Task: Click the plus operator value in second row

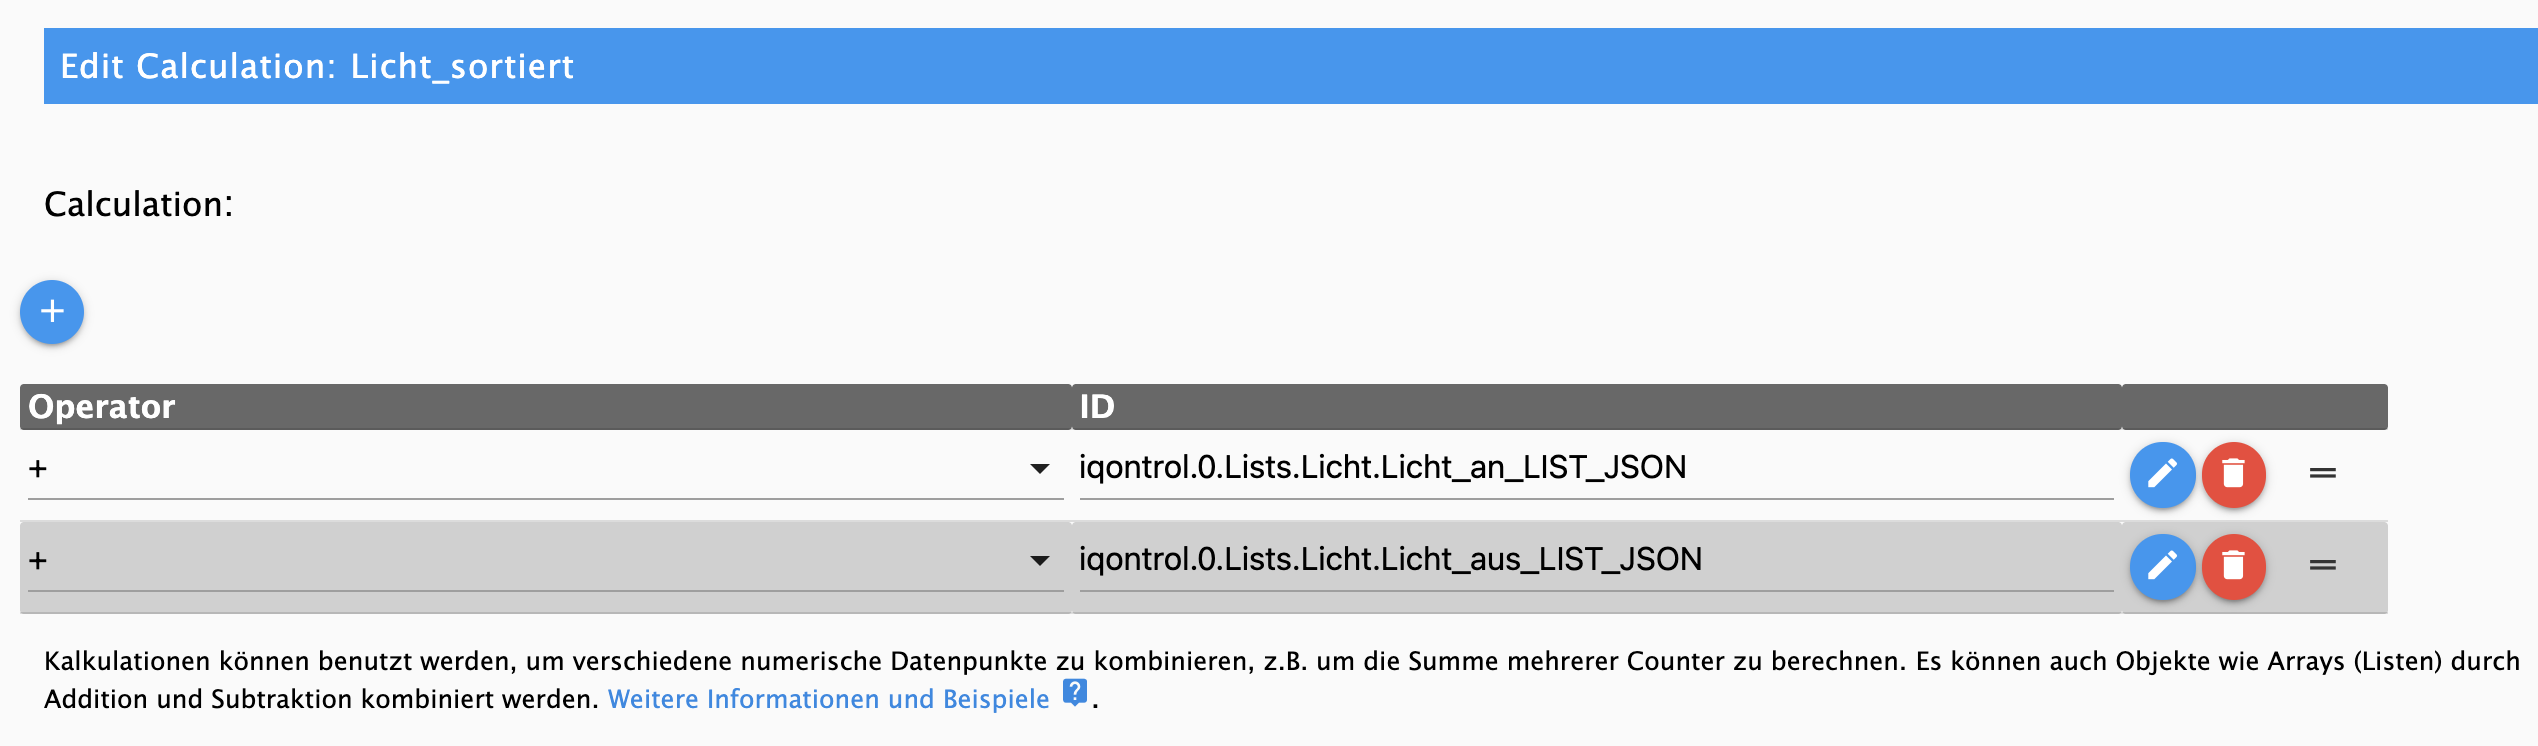Action: 38,560
